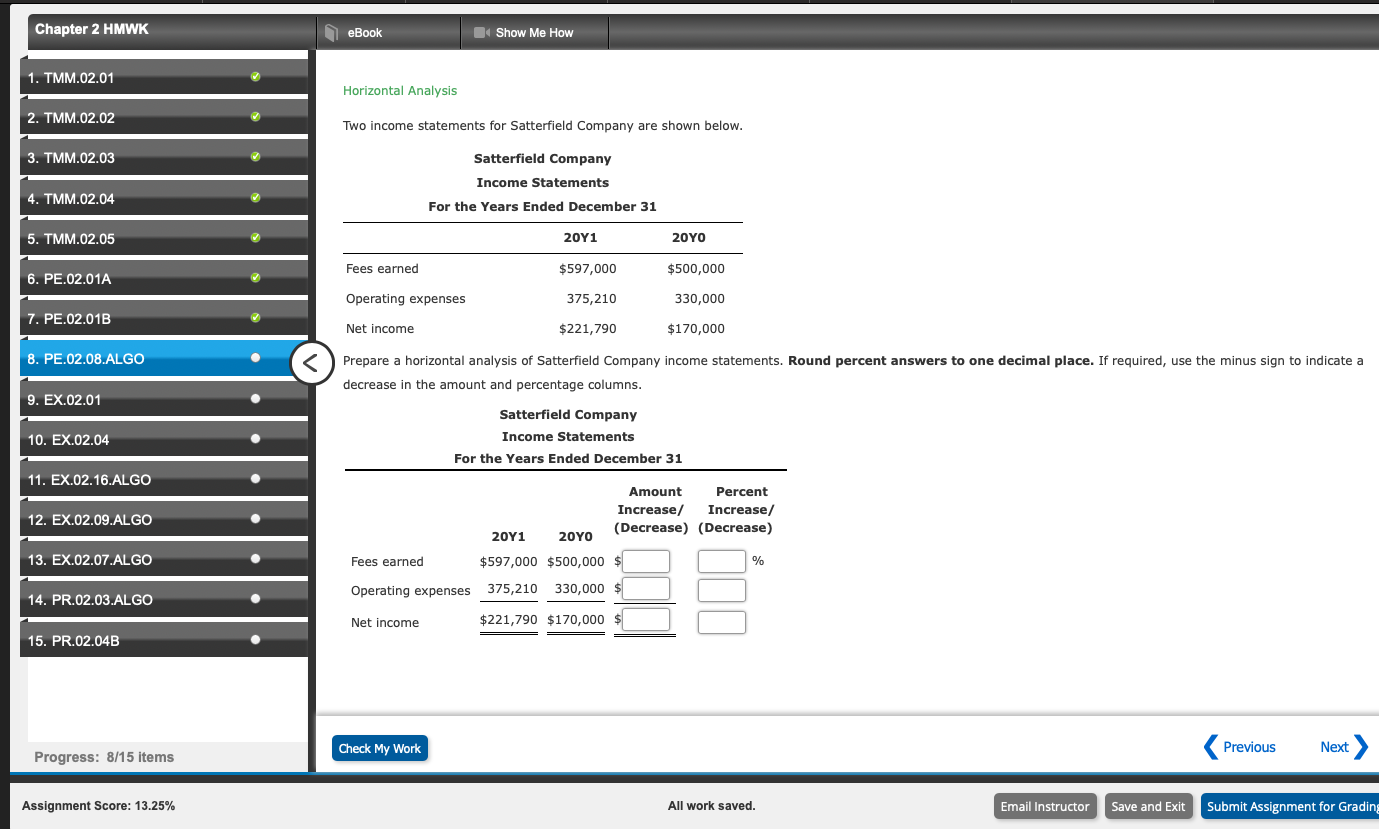1379x829 pixels.
Task: Go to item 15. PR.02.04B
Action: (x=164, y=640)
